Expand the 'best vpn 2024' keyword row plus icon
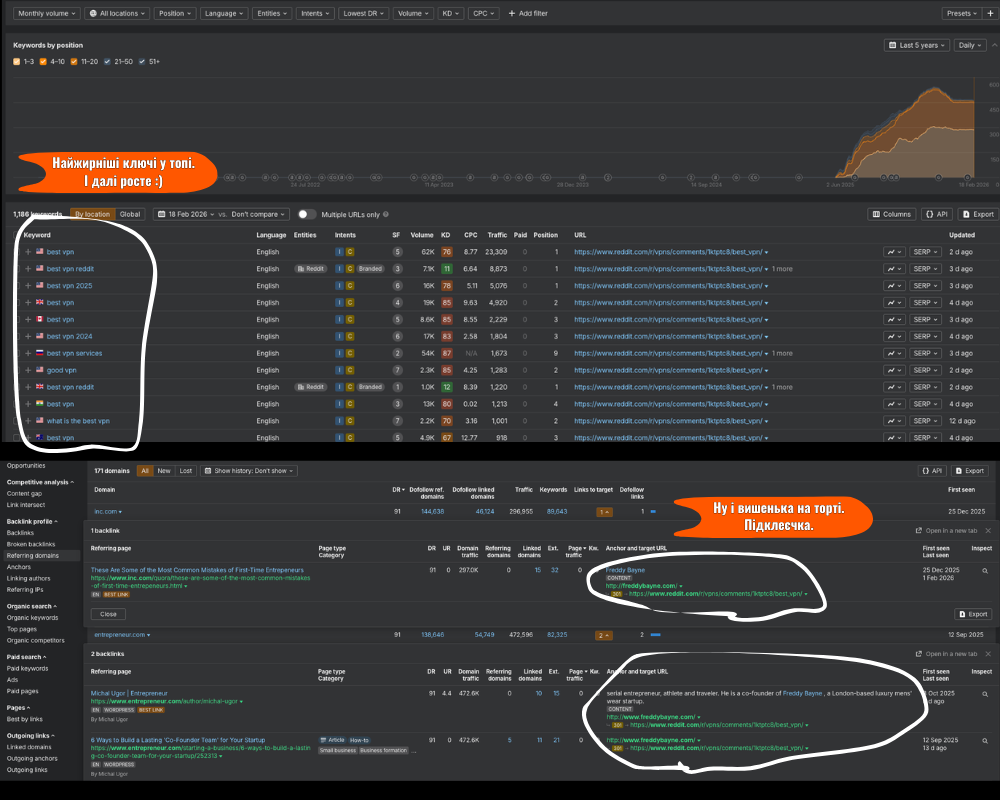 pos(28,336)
